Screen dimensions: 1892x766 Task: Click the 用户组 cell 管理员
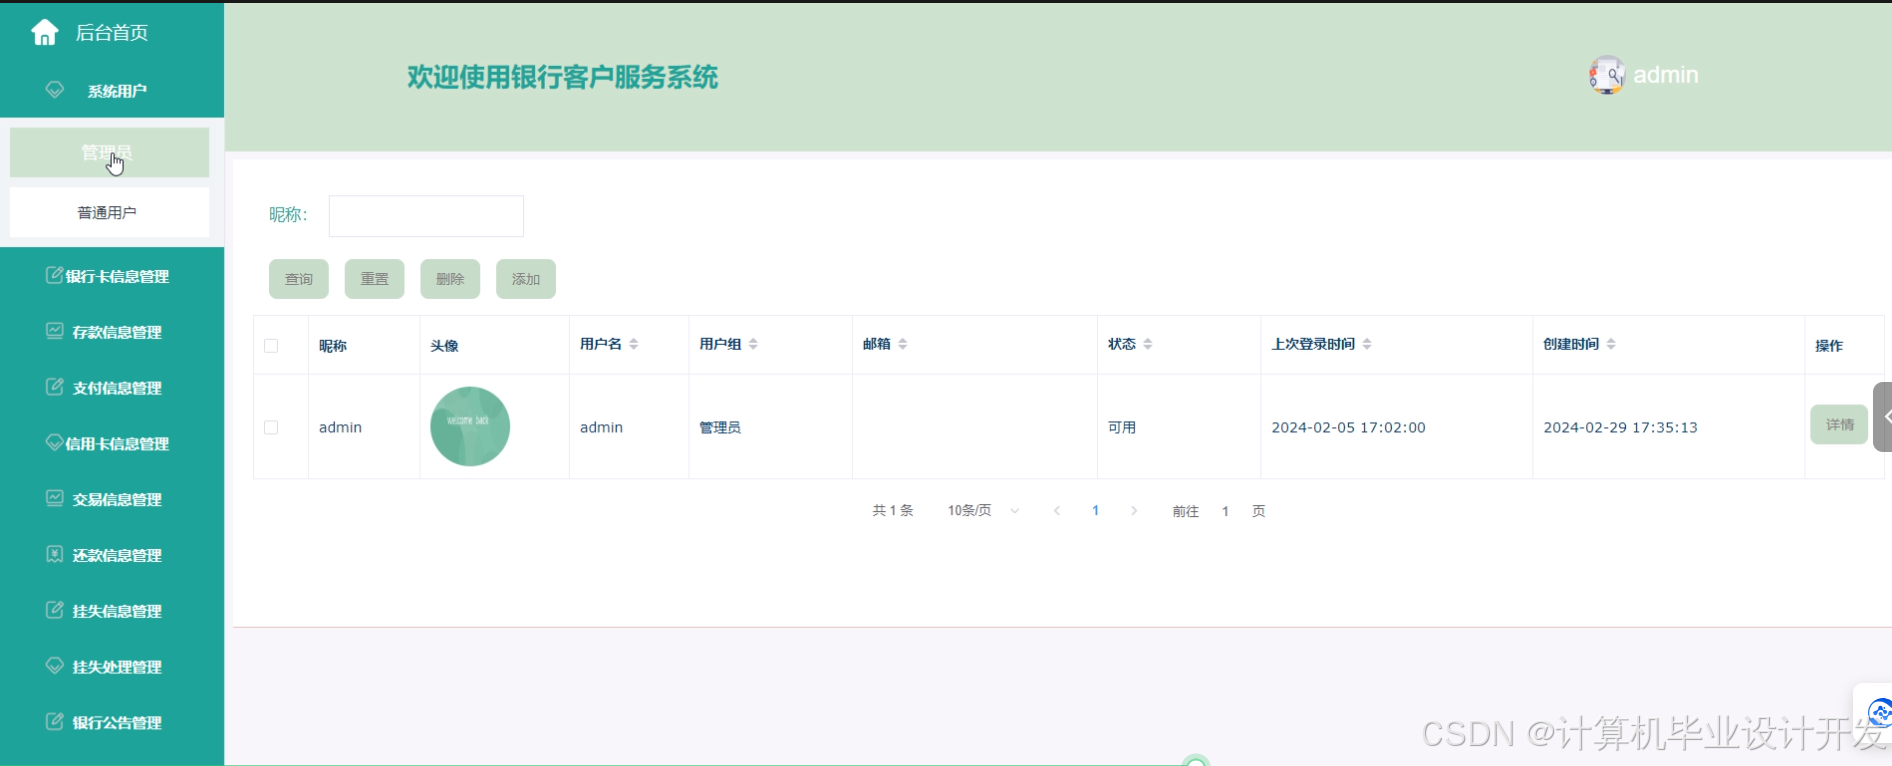pyautogui.click(x=720, y=427)
